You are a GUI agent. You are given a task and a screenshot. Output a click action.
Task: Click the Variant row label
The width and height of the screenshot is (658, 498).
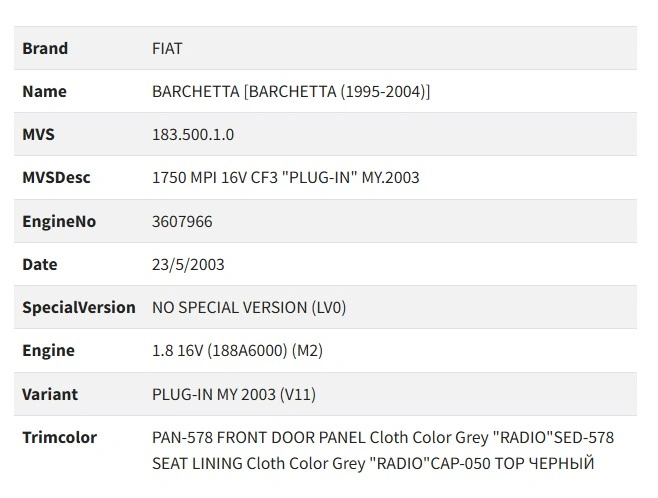click(x=50, y=394)
